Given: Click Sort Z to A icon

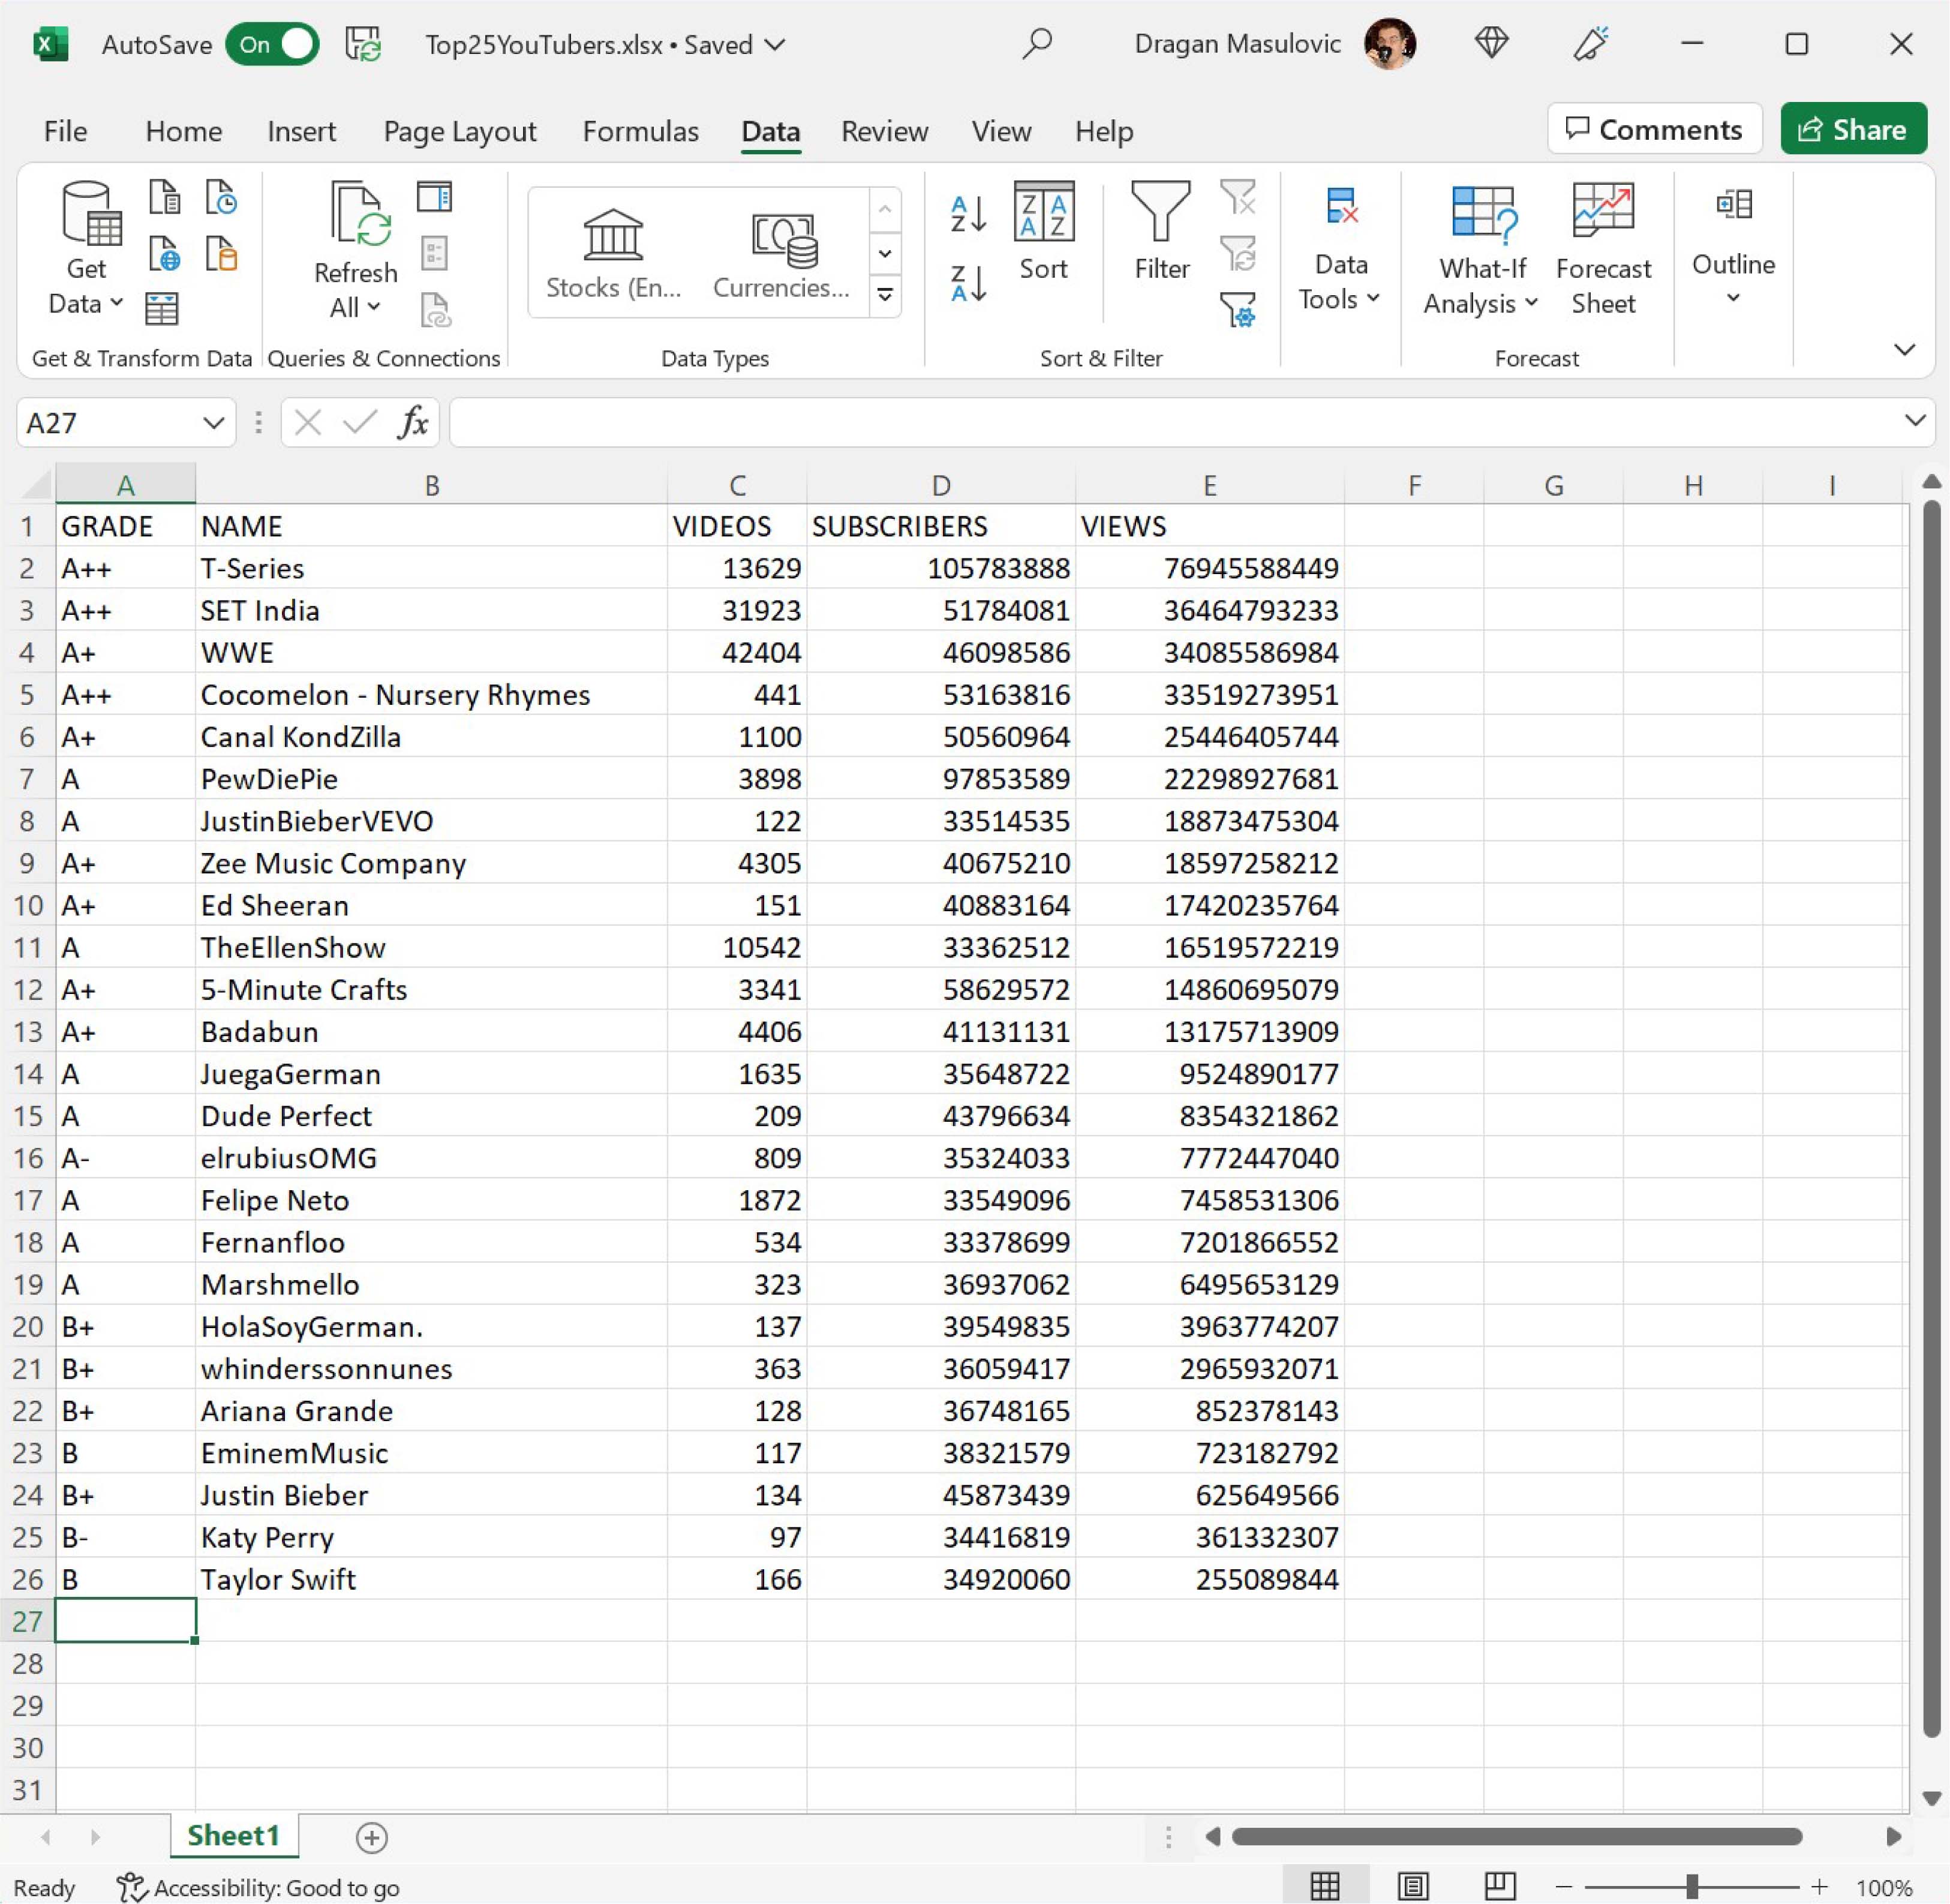Looking at the screenshot, I should tap(967, 283).
